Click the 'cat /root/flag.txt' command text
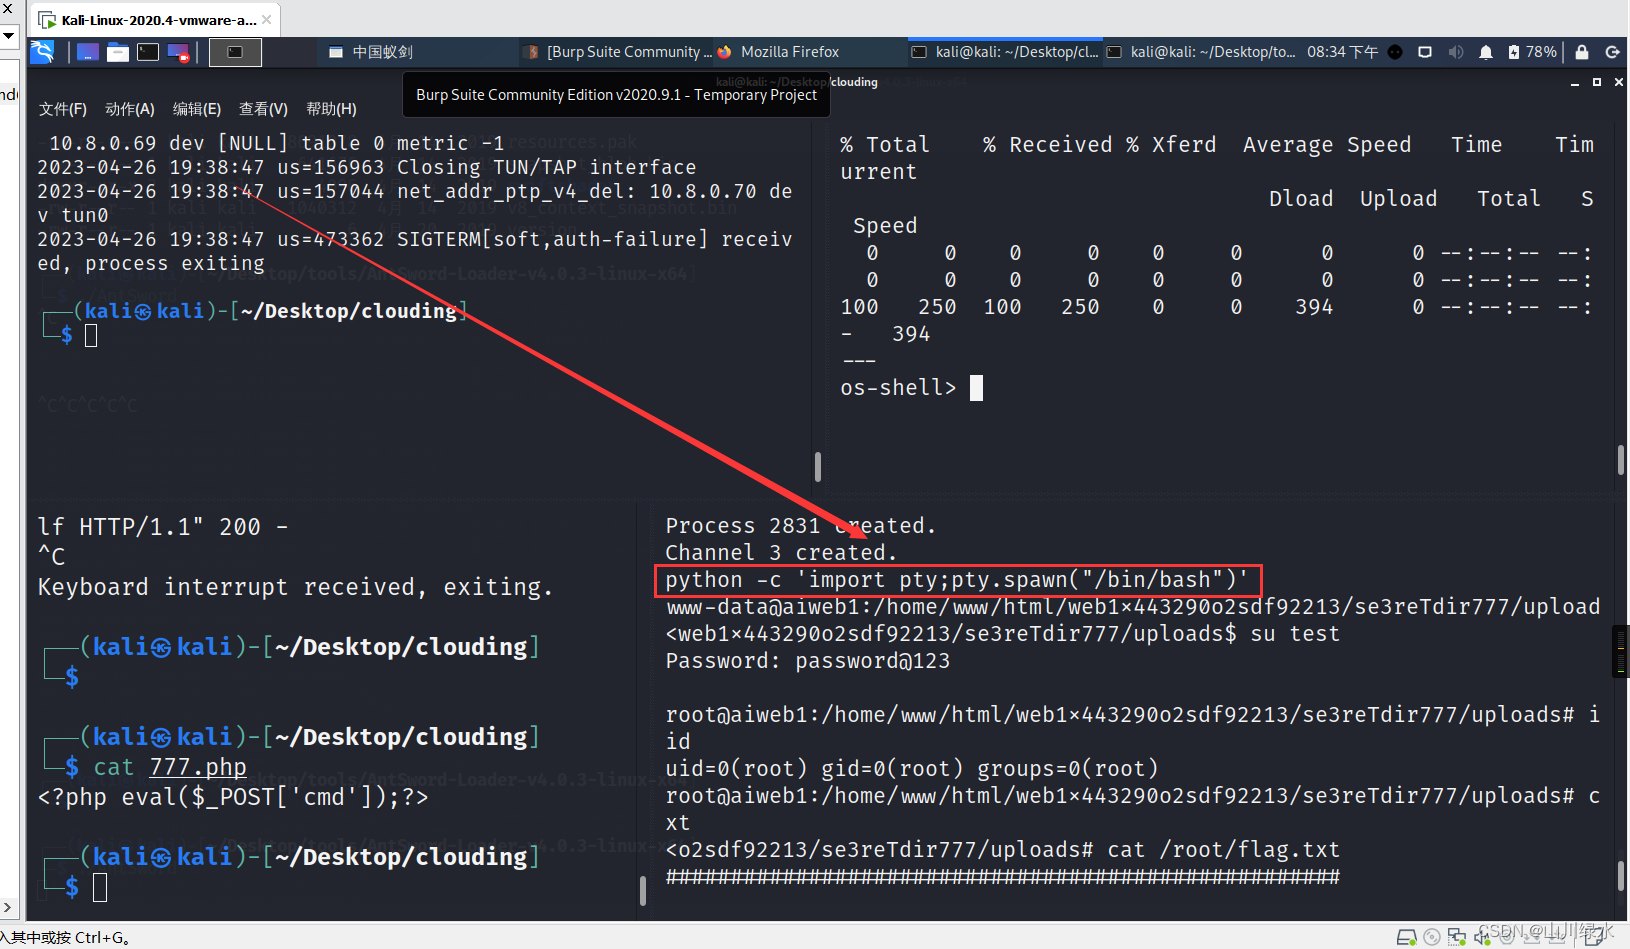1630x949 pixels. (1223, 850)
